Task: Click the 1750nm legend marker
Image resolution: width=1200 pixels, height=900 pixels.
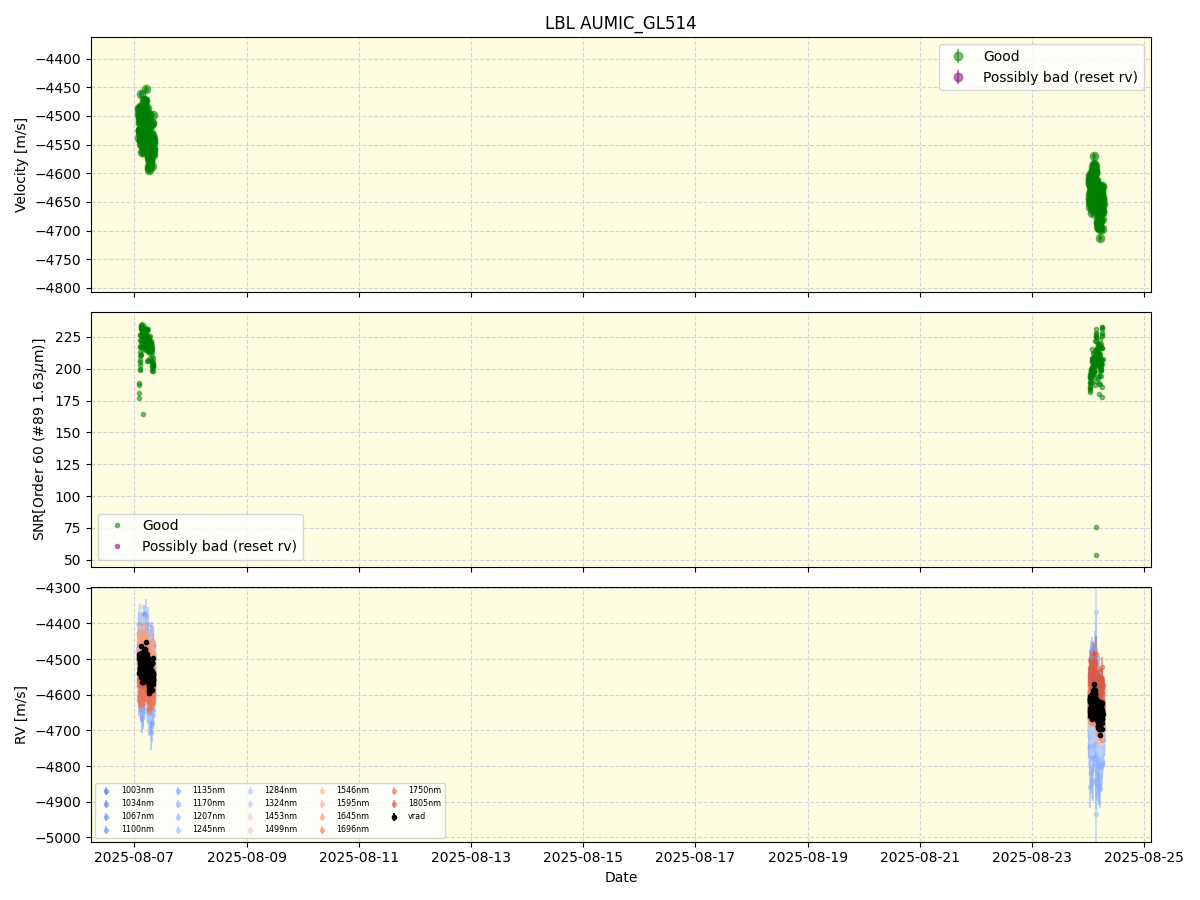Action: 394,790
